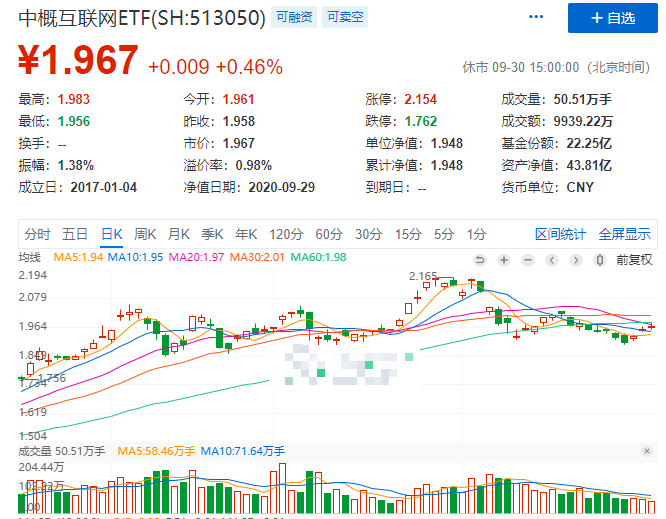Click MA10:1.95 indicator label
This screenshot has height=519, width=666.
pos(135,257)
